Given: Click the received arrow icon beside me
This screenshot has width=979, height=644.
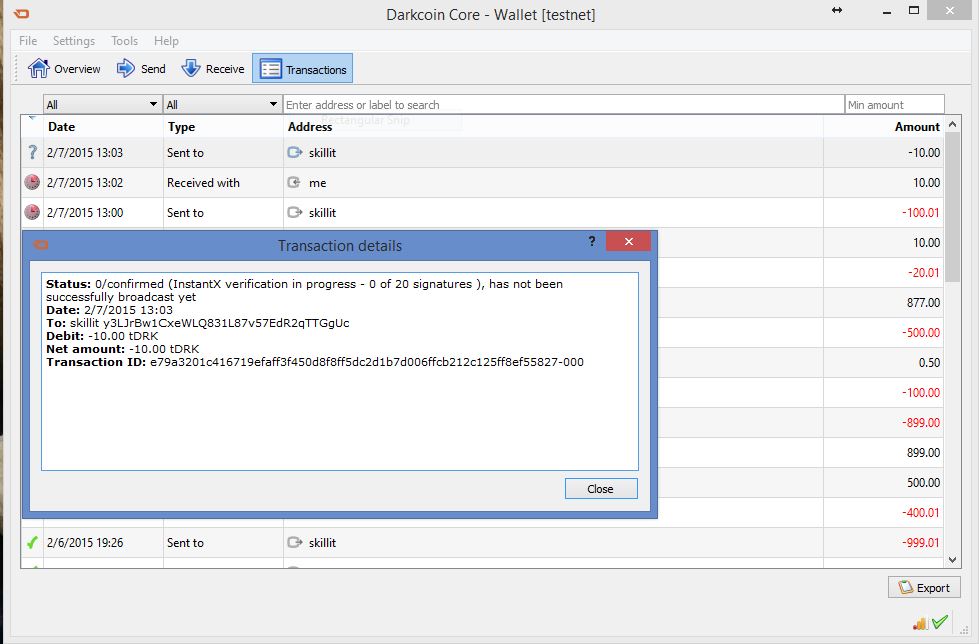Looking at the screenshot, I should (x=294, y=182).
